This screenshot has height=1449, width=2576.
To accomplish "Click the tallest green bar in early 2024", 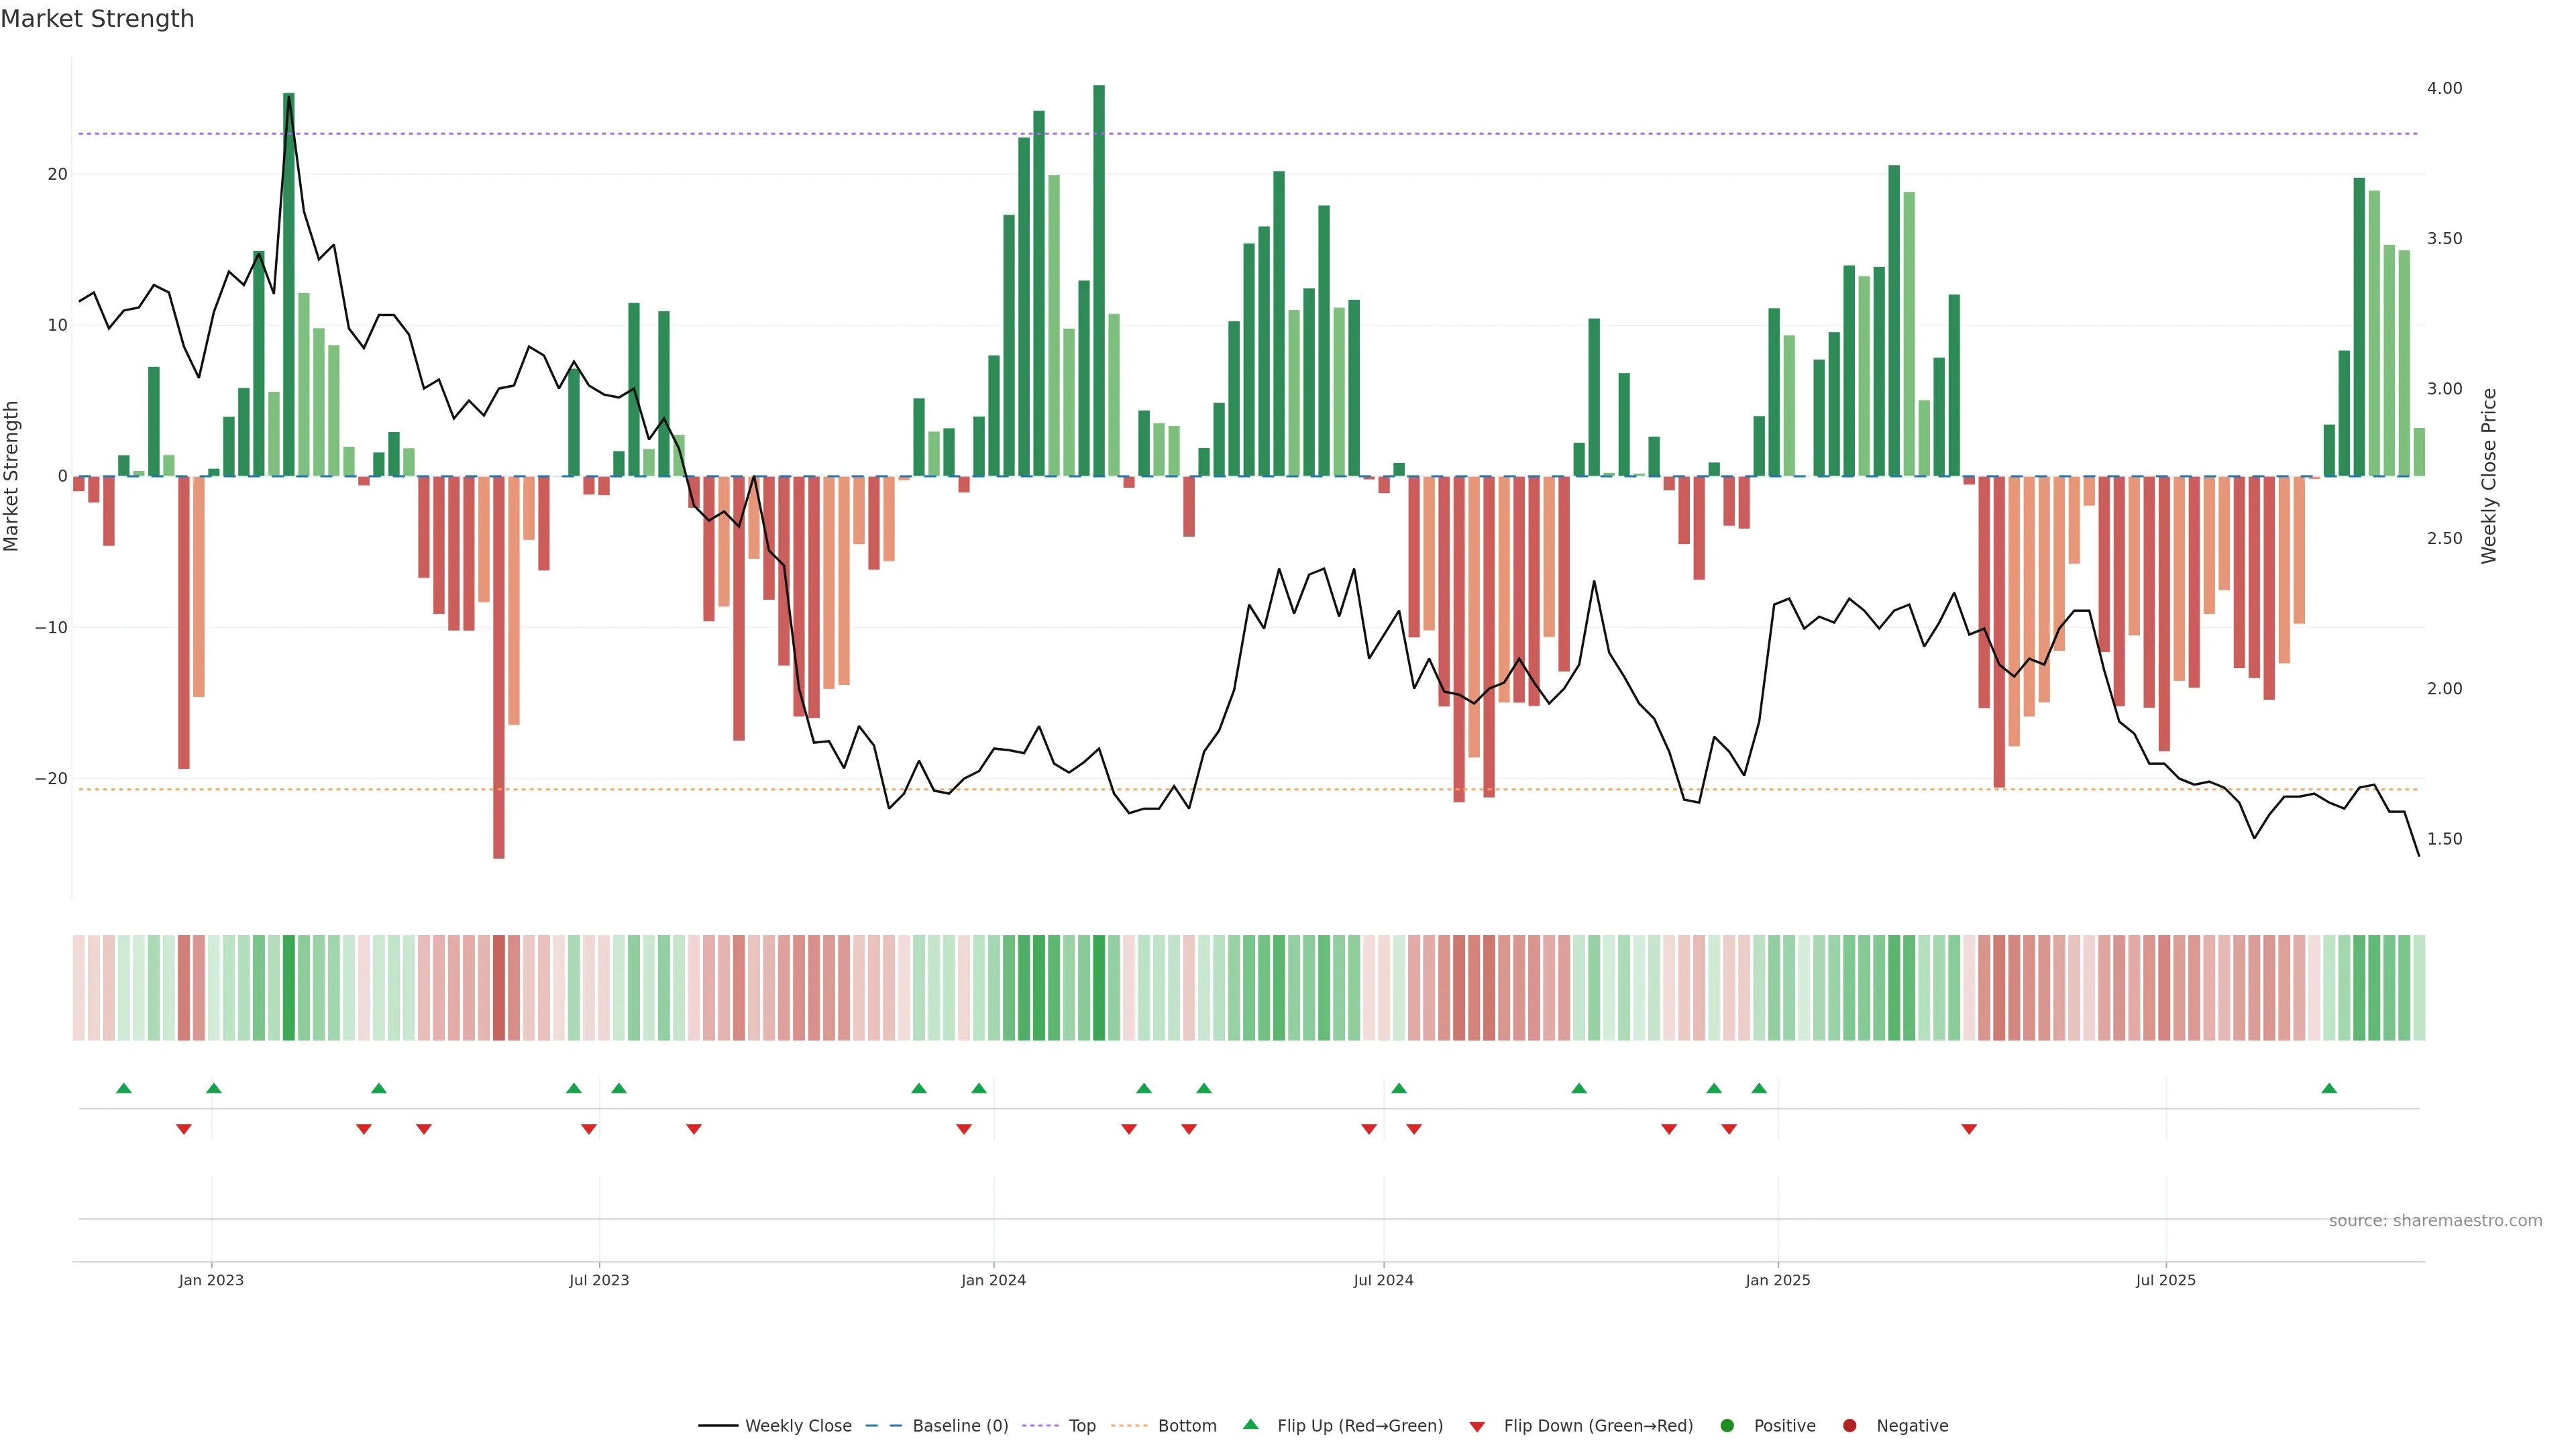I will pyautogui.click(x=1099, y=280).
